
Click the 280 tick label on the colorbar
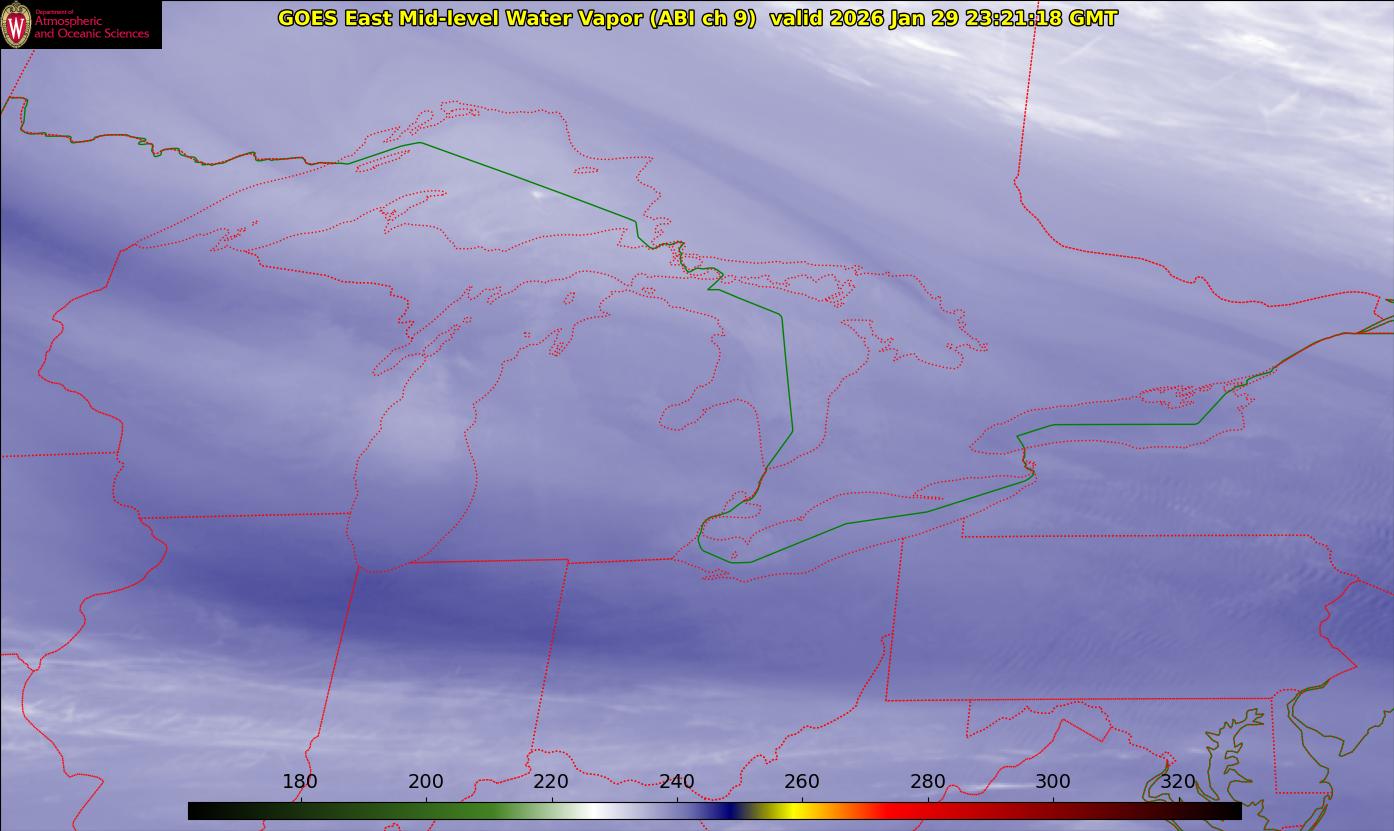point(928,781)
